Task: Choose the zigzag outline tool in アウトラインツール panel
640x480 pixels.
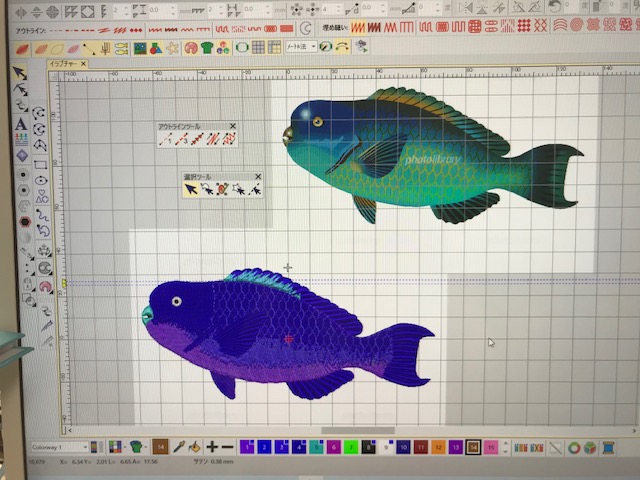Action: (x=229, y=139)
